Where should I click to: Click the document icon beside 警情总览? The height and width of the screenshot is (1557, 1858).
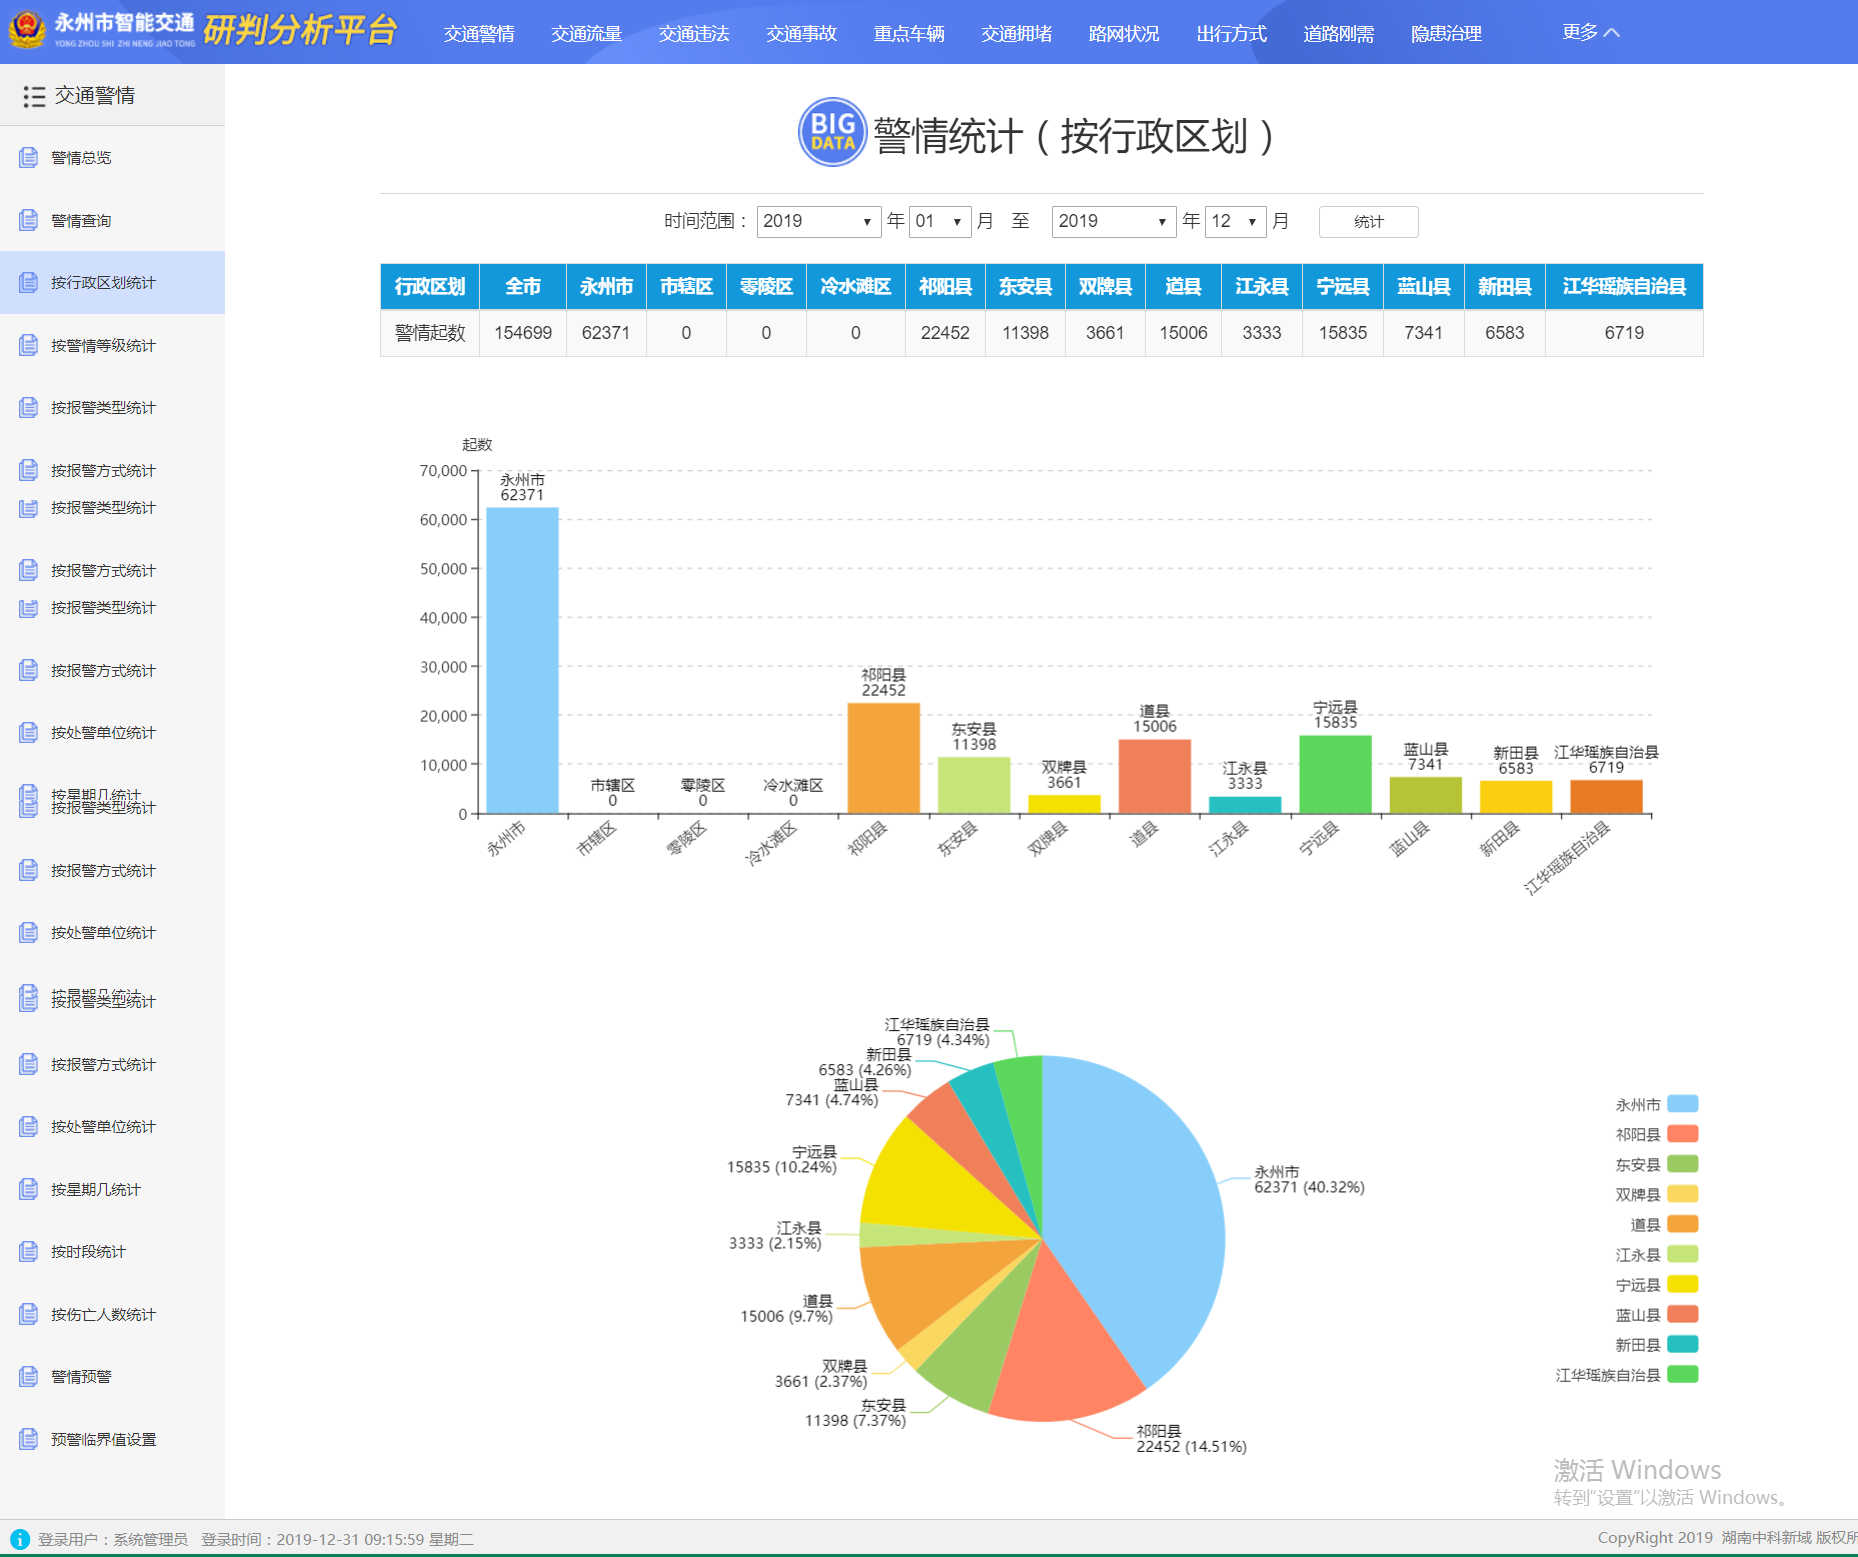click(x=29, y=157)
